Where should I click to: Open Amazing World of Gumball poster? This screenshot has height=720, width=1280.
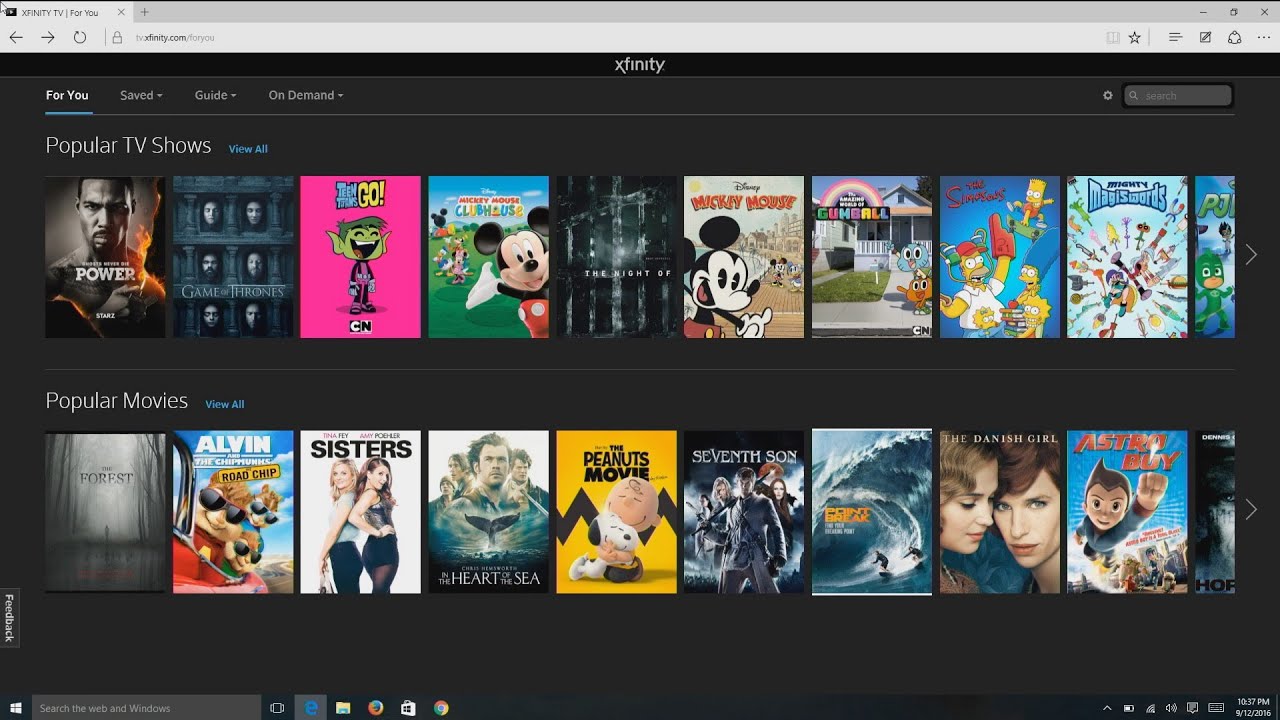[872, 257]
